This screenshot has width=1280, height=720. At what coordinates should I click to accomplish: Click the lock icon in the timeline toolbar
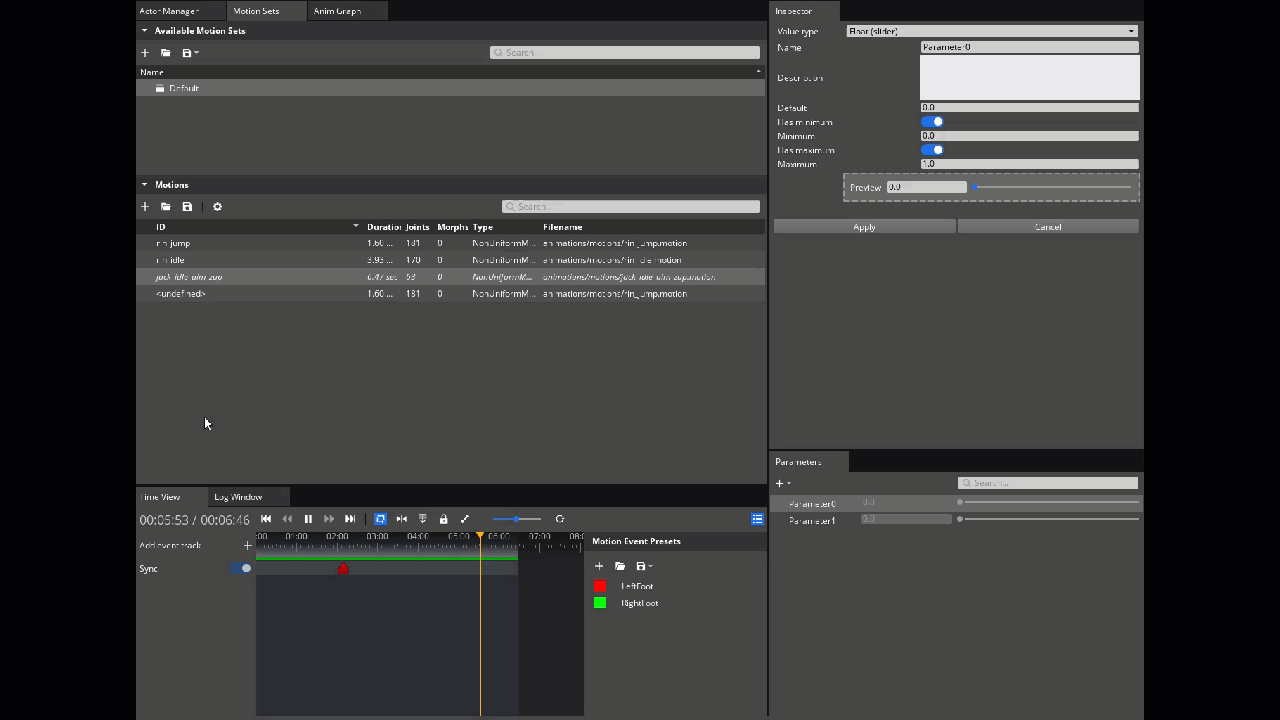tap(443, 519)
